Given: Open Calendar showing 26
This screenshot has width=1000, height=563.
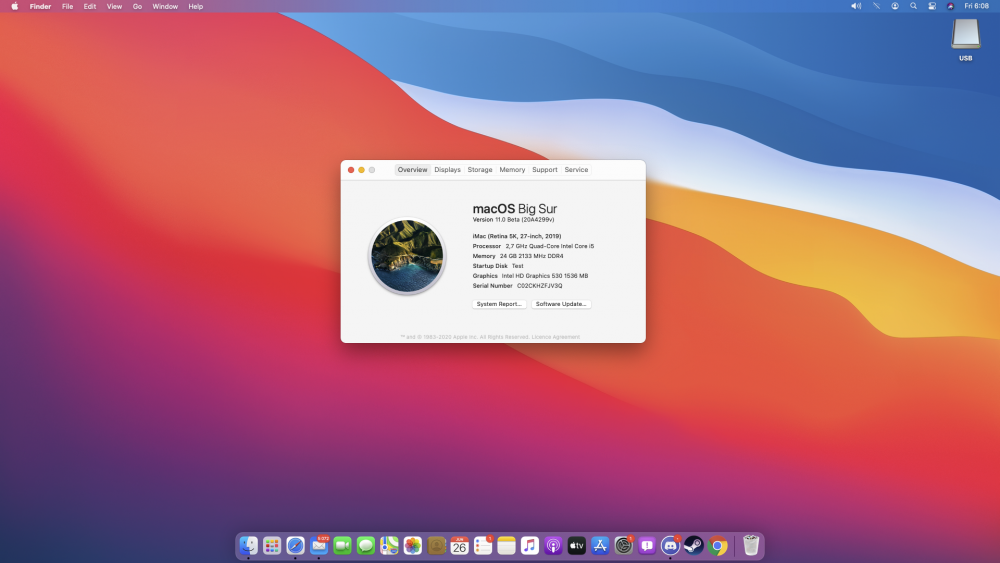Looking at the screenshot, I should point(459,546).
